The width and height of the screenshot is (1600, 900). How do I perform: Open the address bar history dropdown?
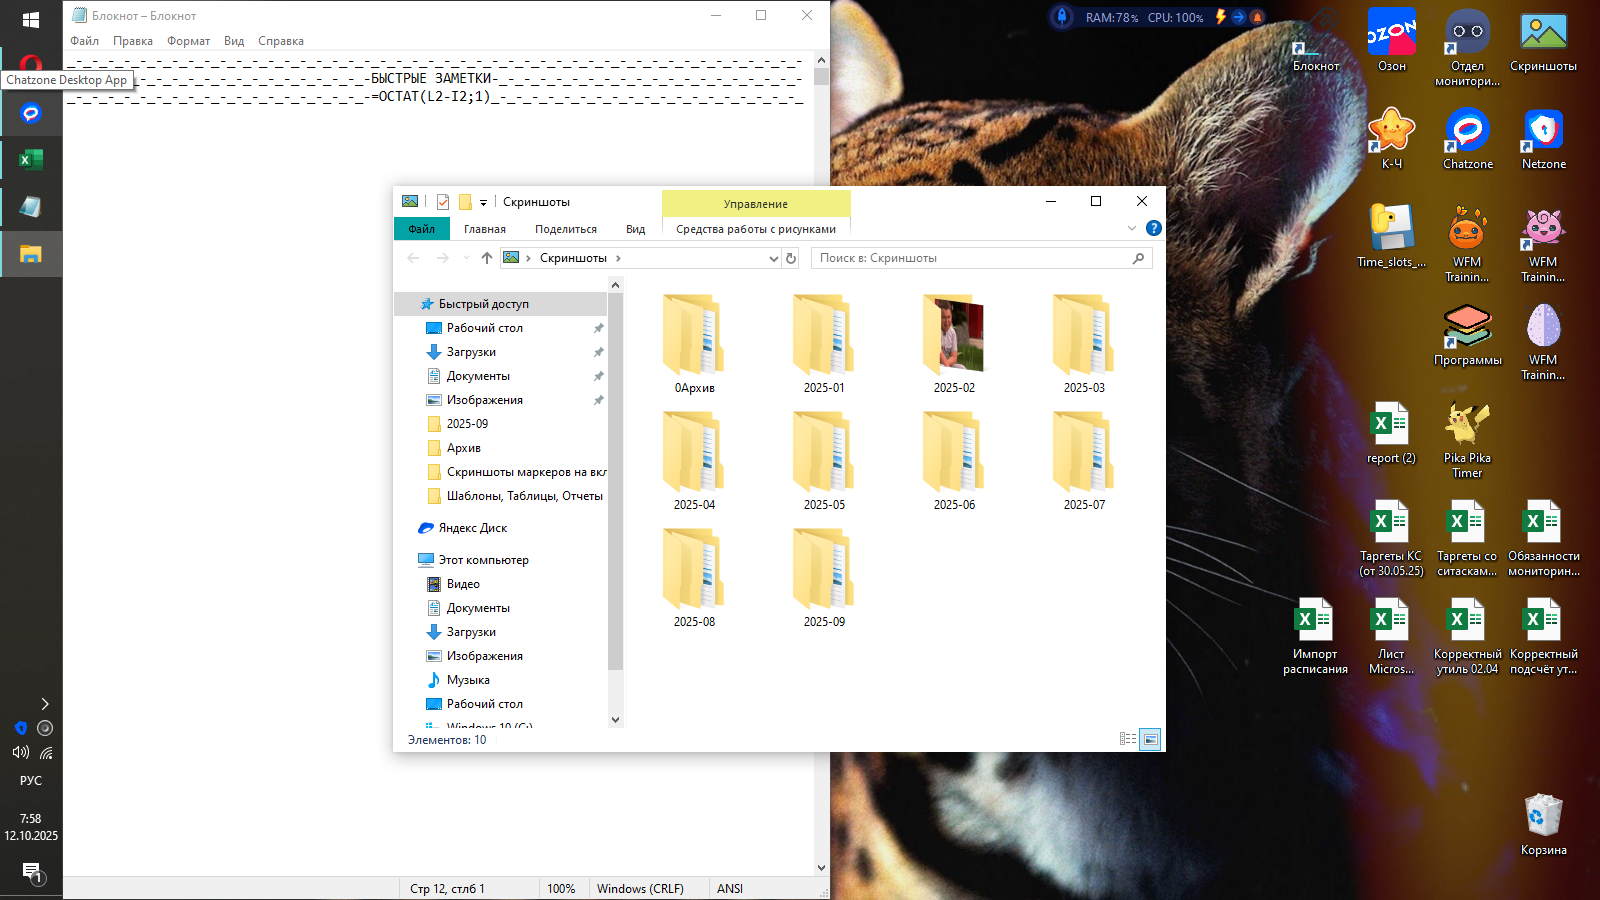pos(773,258)
